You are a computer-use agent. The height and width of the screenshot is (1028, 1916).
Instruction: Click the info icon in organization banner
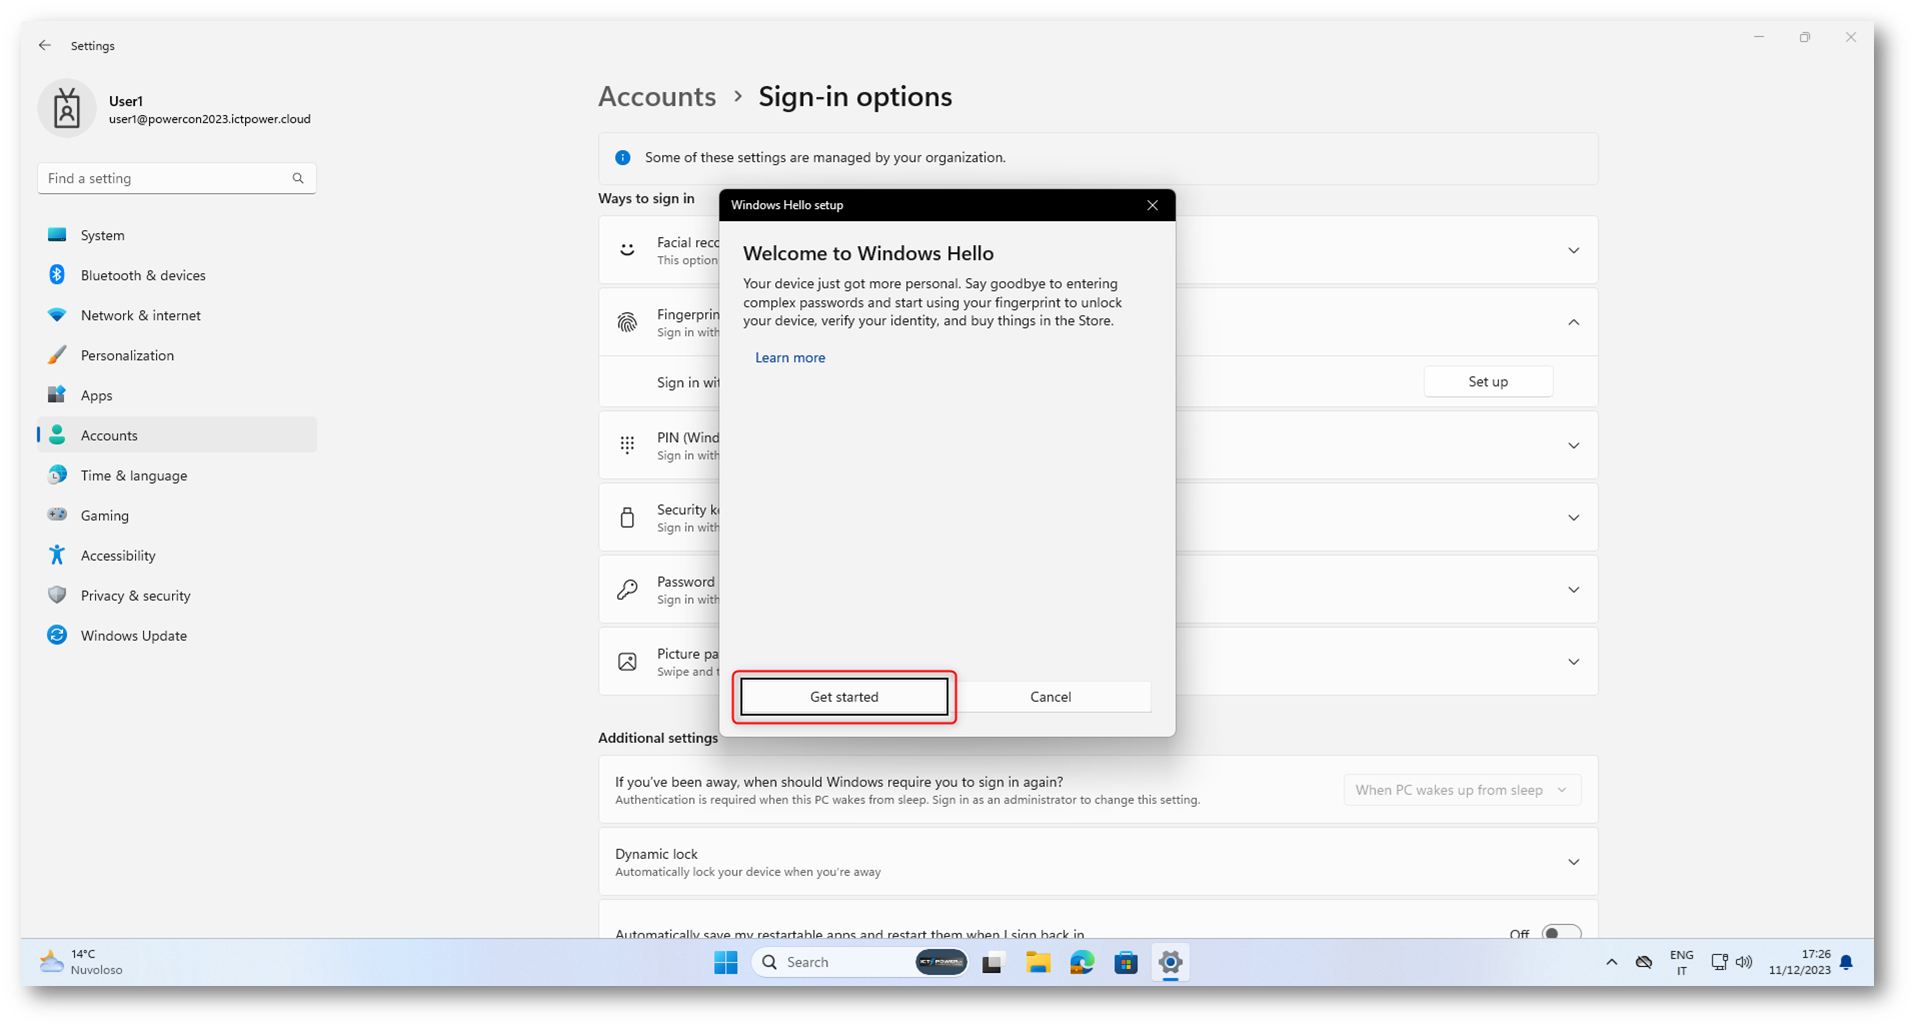pyautogui.click(x=623, y=158)
